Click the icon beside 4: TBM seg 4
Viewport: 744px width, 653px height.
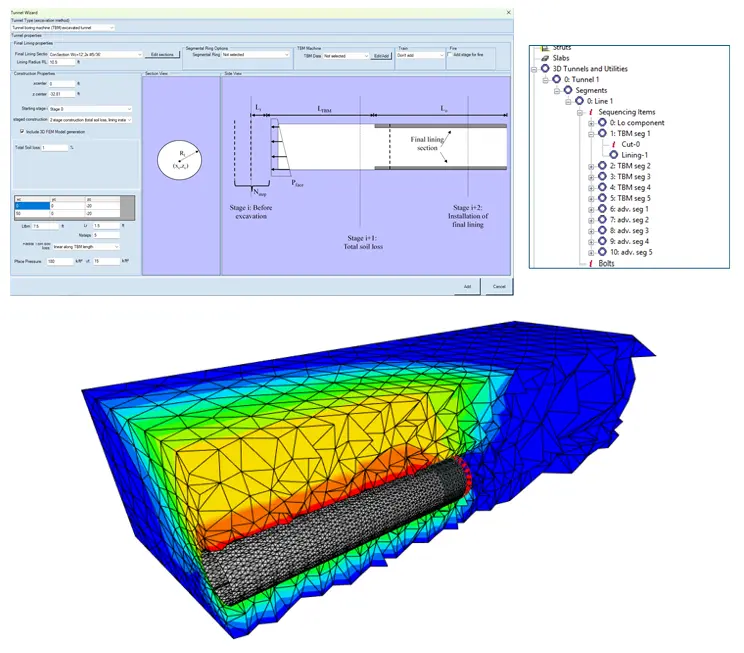(602, 187)
